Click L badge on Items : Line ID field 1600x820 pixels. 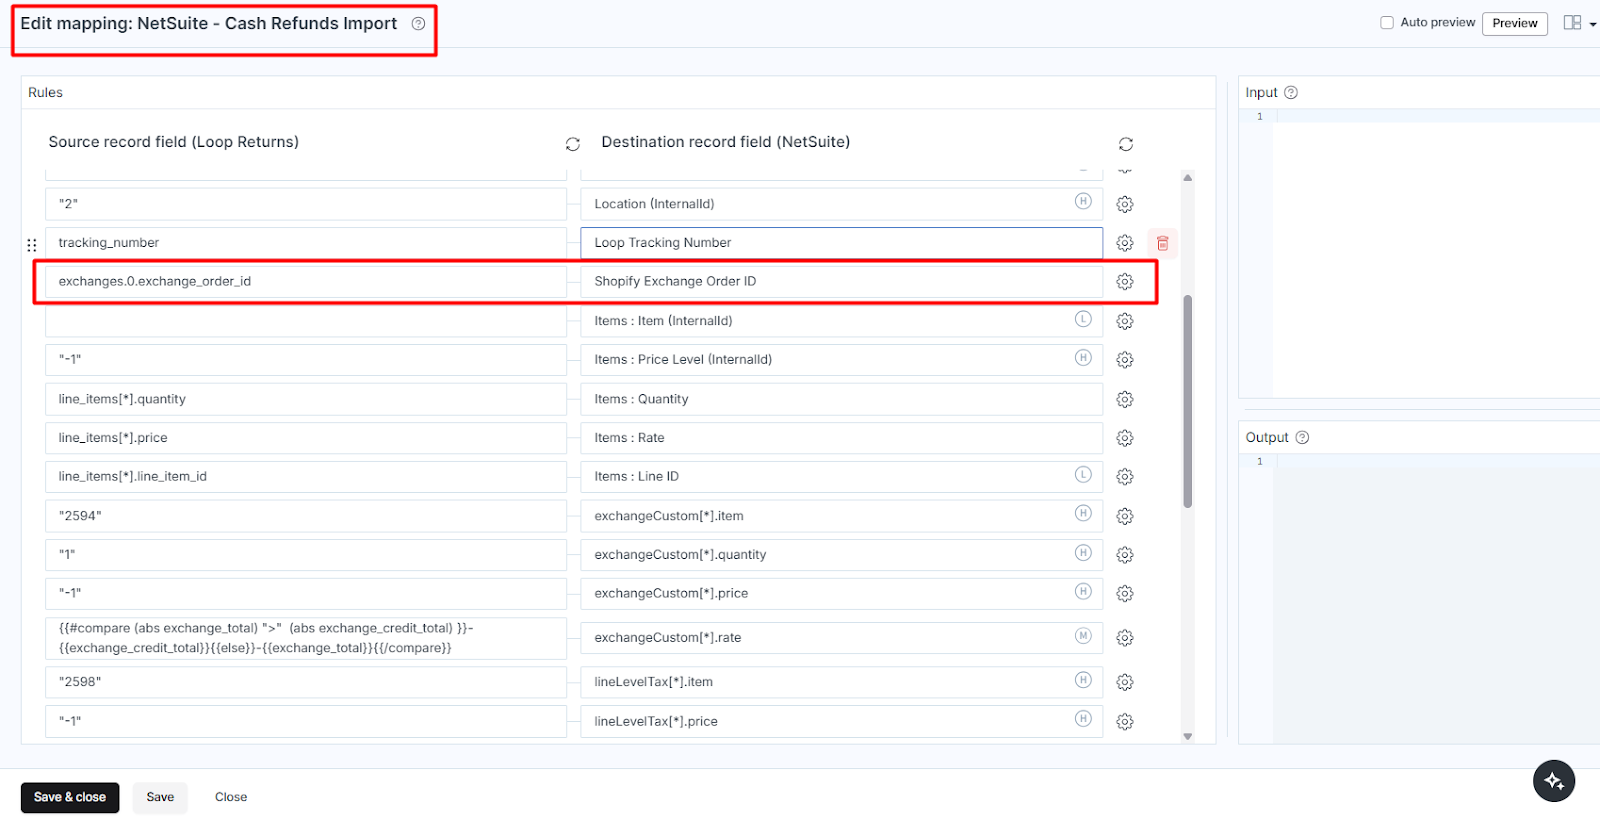pyautogui.click(x=1083, y=475)
